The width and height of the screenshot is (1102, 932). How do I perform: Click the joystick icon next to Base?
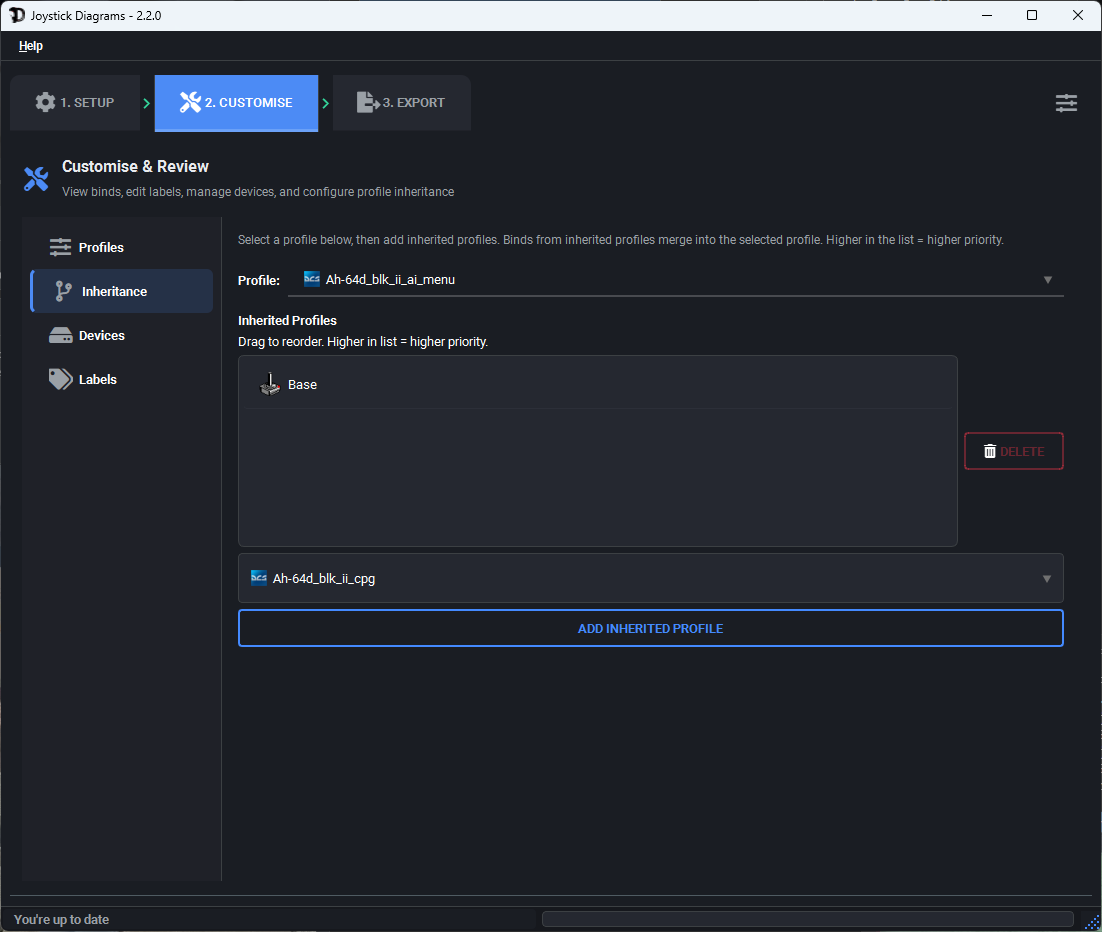pos(270,384)
